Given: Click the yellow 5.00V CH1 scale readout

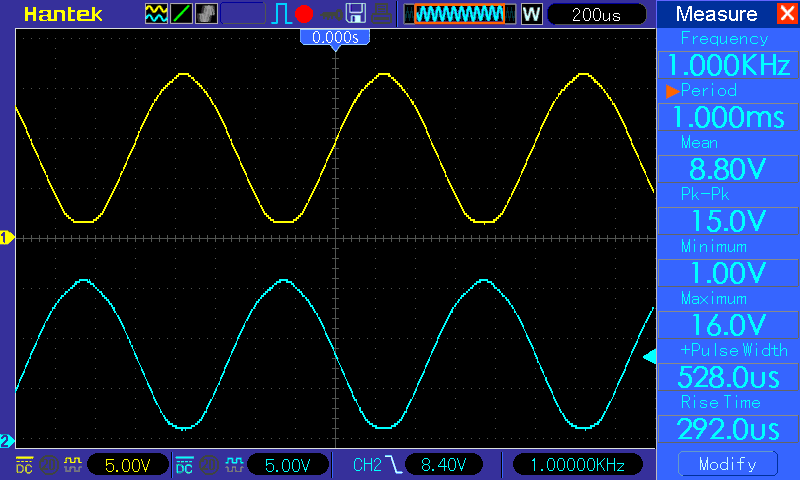Looking at the screenshot, I should point(128,465).
